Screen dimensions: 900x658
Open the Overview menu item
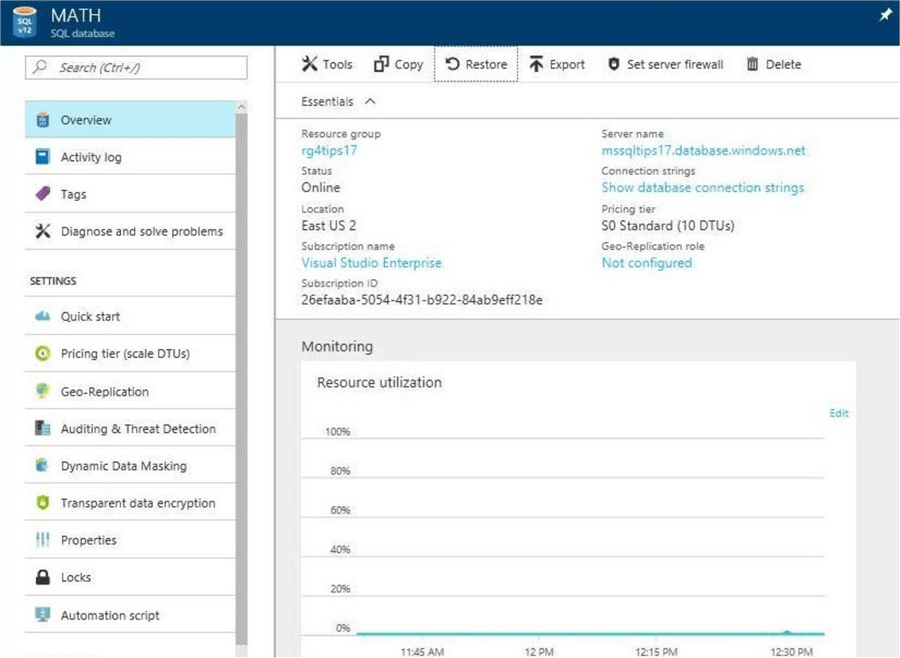point(130,120)
